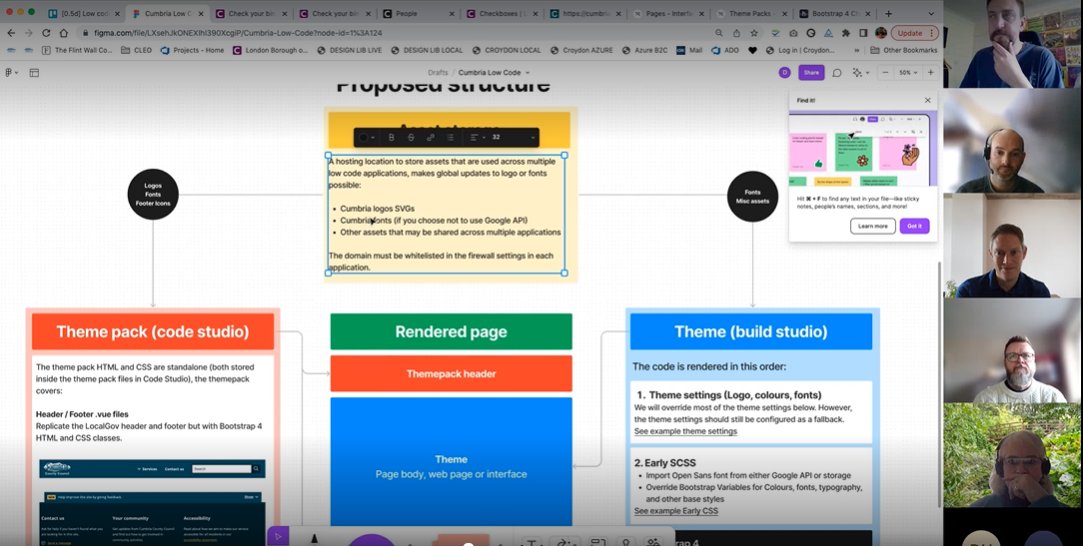This screenshot has width=1083, height=547.
Task: Click the Got it button
Action: coord(914,226)
